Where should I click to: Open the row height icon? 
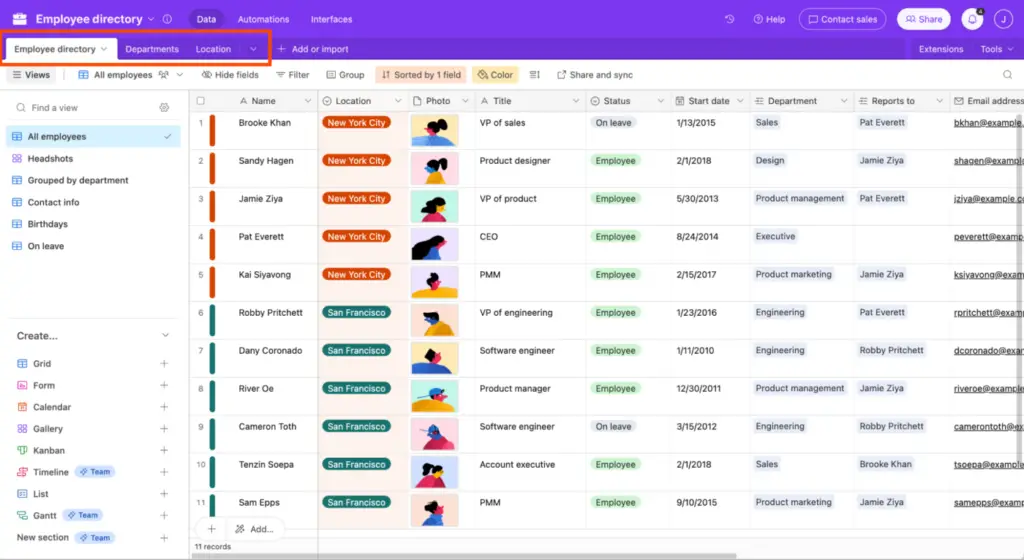pos(535,75)
